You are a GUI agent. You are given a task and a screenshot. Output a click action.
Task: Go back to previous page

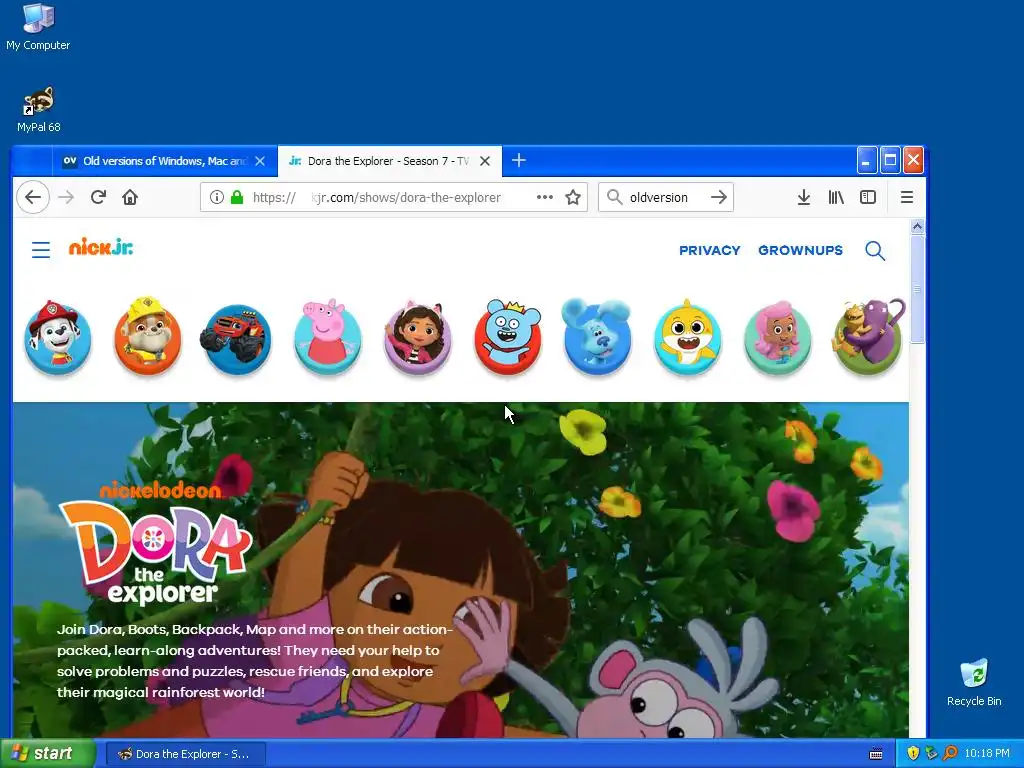(33, 197)
